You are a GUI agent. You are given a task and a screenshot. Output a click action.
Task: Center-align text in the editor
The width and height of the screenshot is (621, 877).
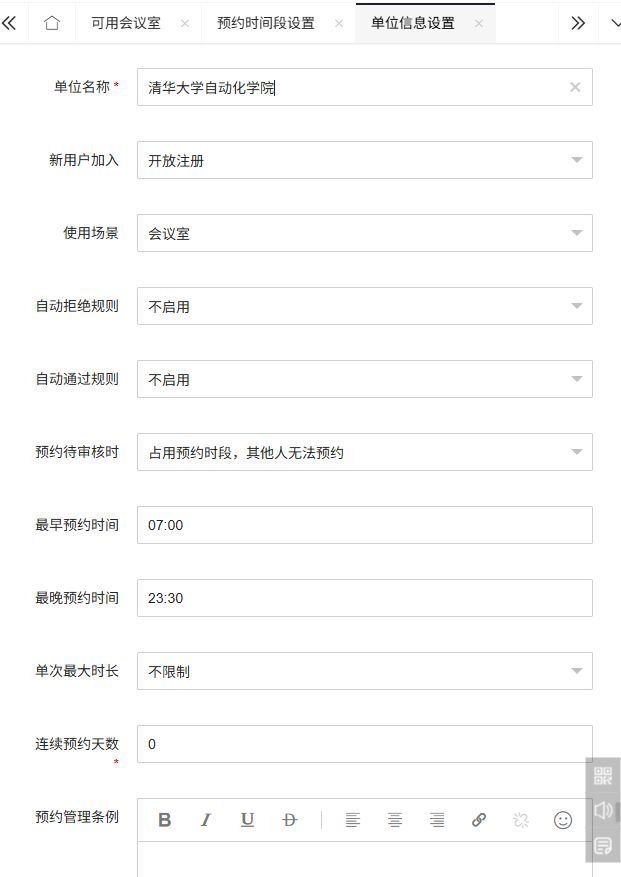(395, 820)
